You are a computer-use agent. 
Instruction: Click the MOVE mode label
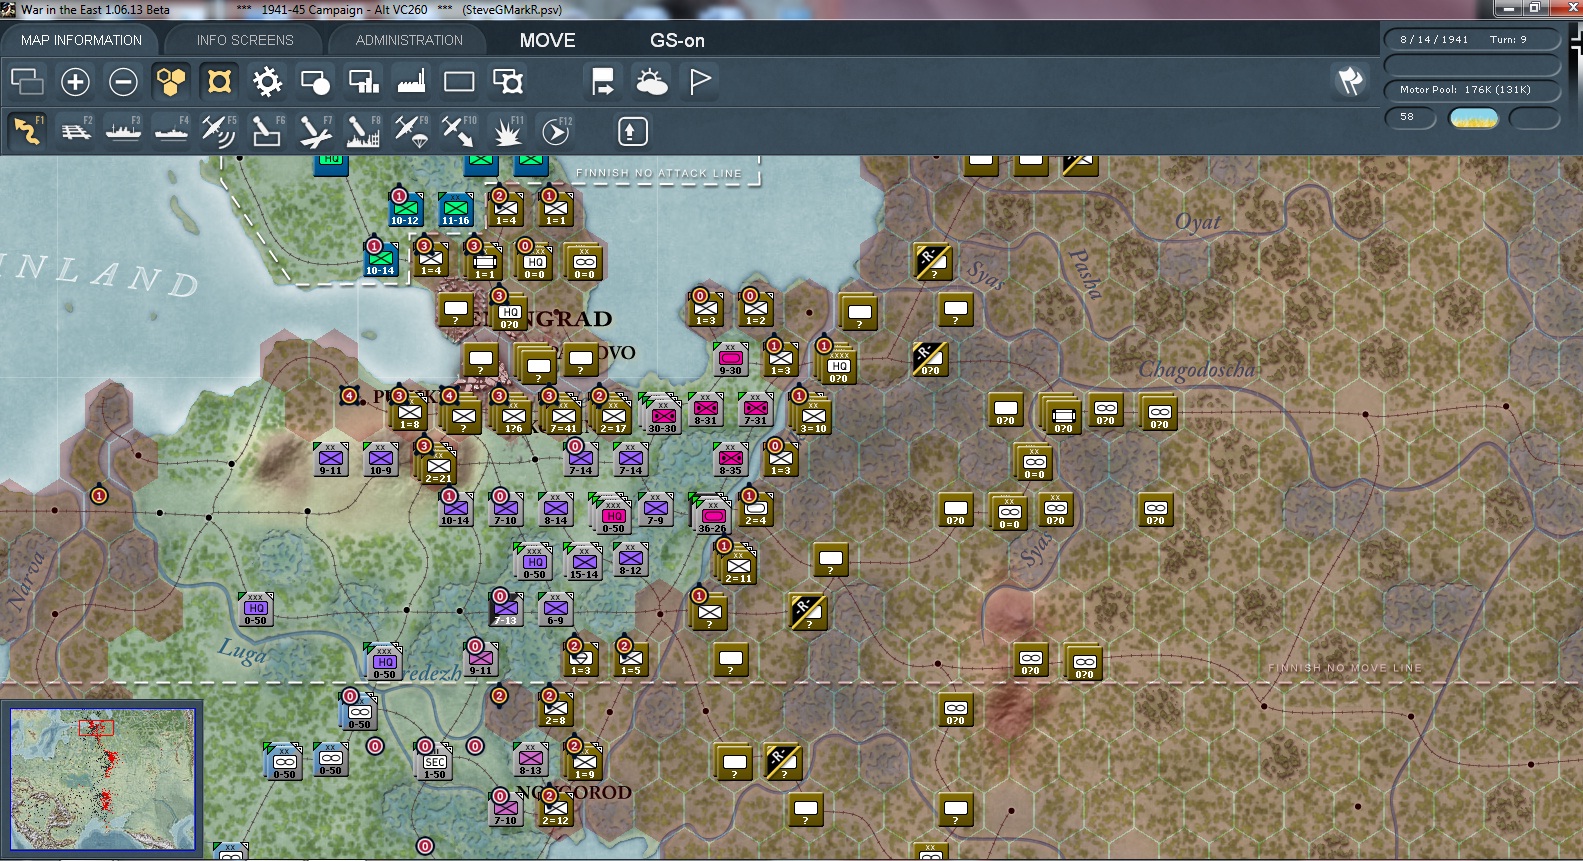tap(547, 40)
